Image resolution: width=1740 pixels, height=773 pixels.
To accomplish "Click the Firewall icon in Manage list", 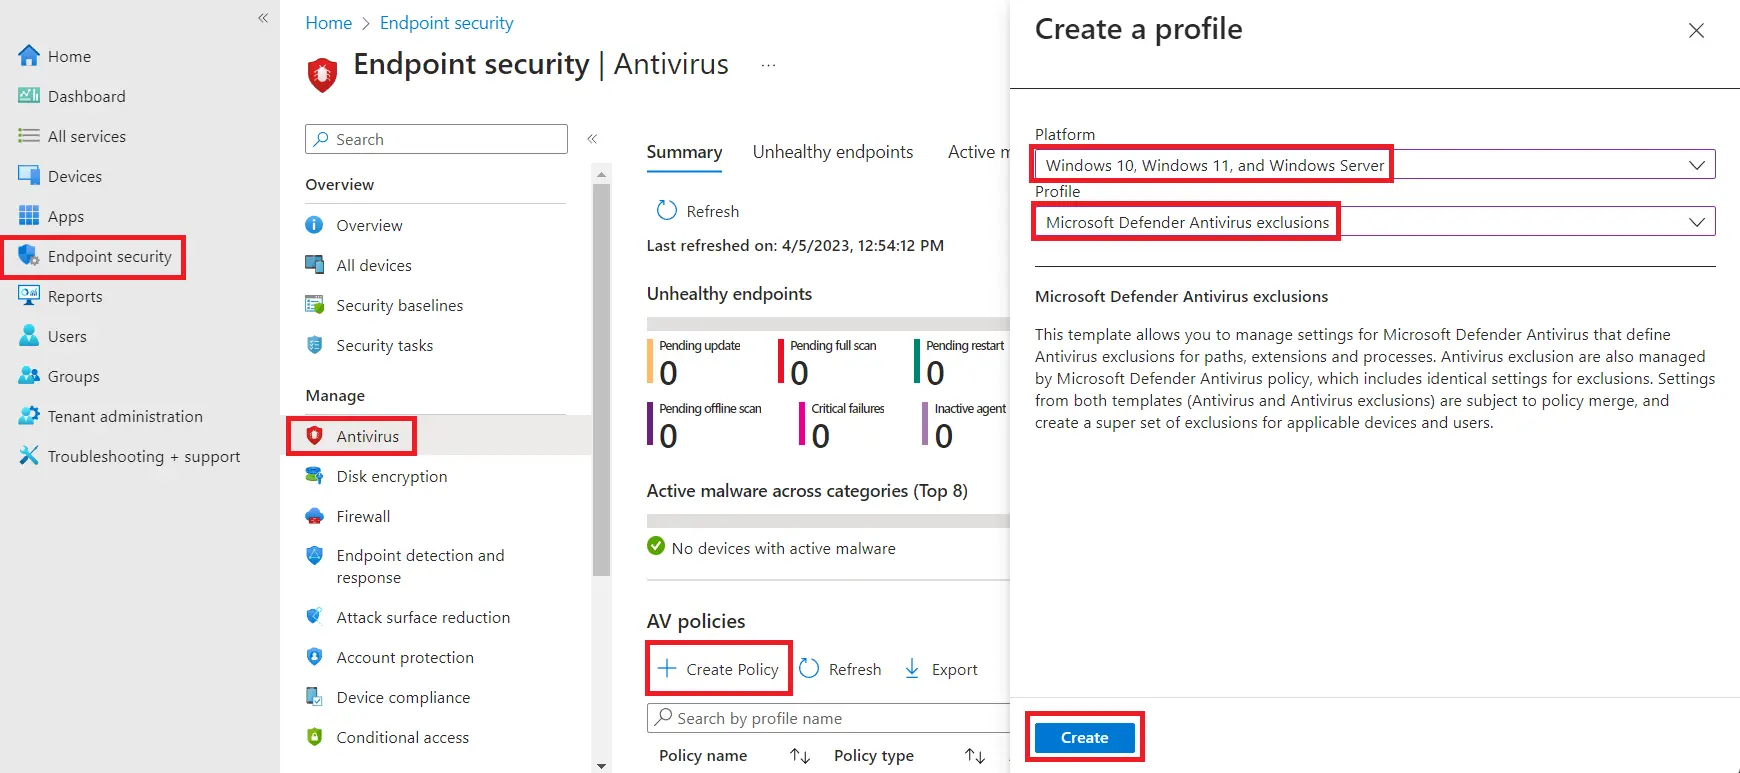I will 314,516.
